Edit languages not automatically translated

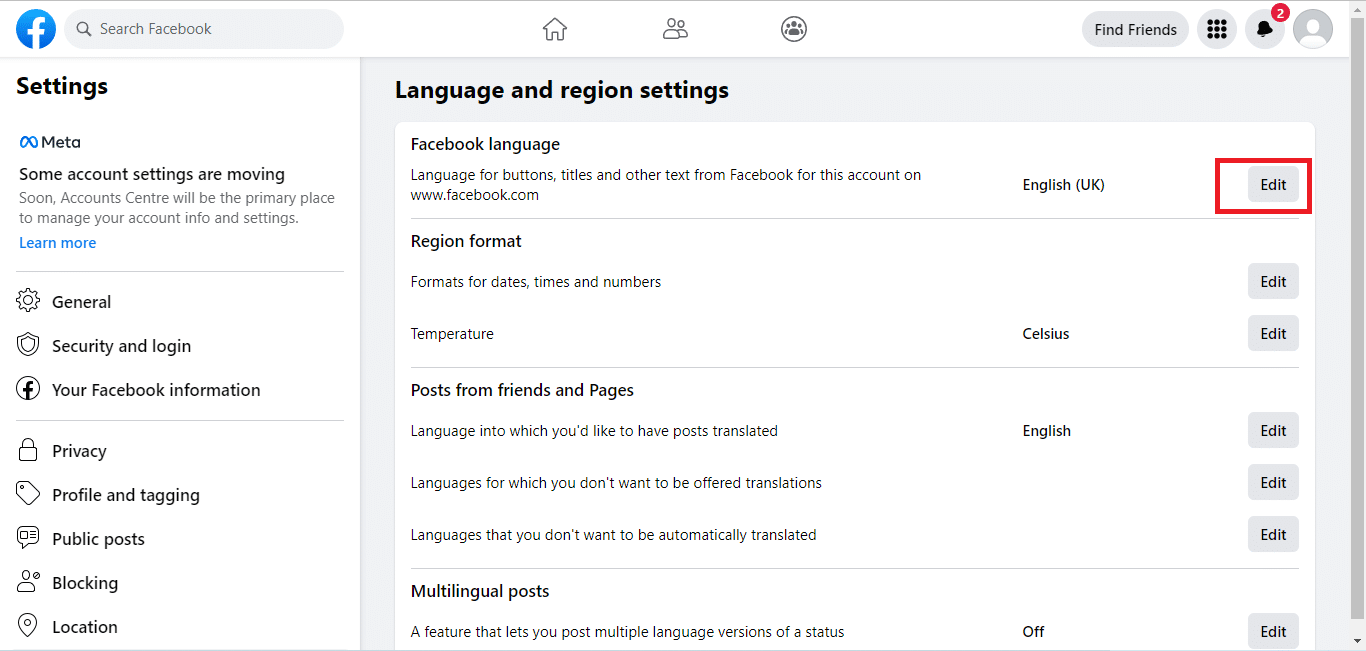click(x=1273, y=535)
